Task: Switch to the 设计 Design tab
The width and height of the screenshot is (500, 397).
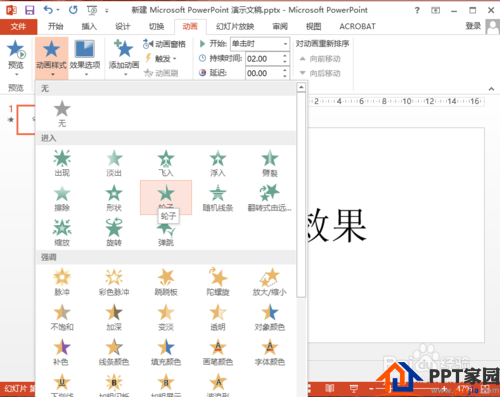Action: click(123, 26)
